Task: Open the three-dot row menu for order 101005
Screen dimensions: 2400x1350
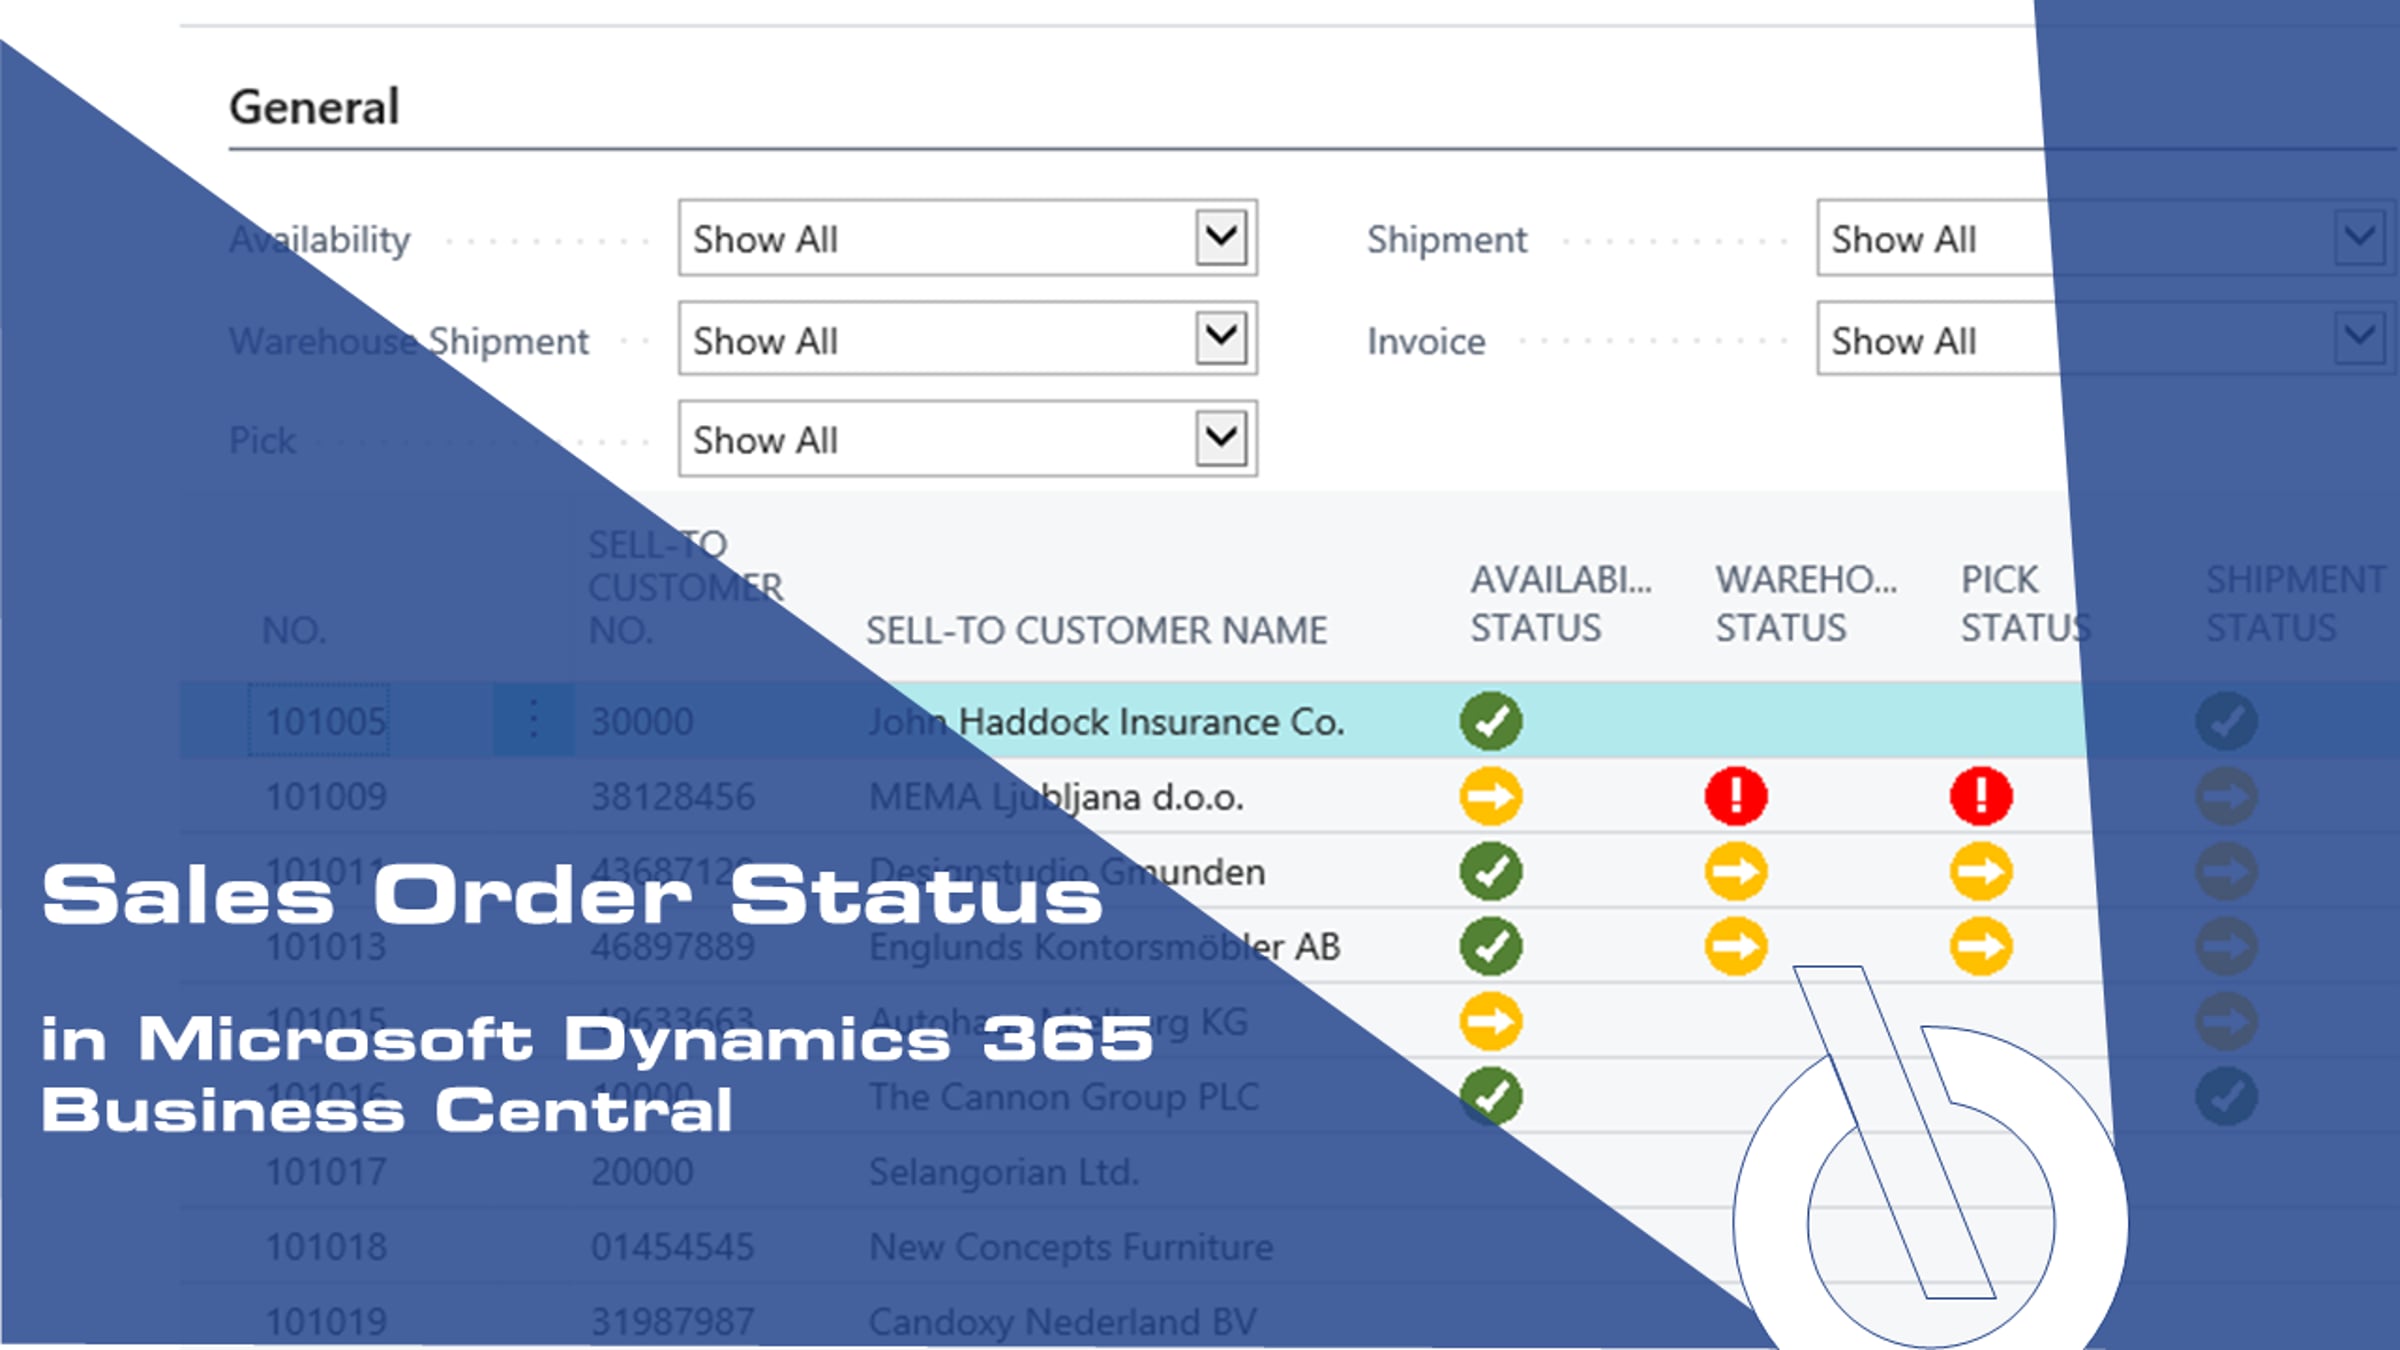Action: (533, 720)
